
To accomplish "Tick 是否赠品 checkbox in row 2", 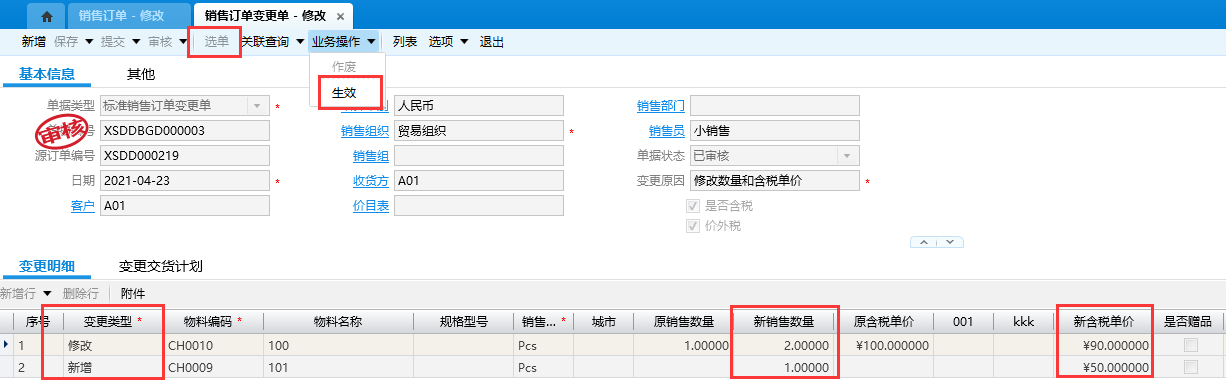I will (1190, 367).
